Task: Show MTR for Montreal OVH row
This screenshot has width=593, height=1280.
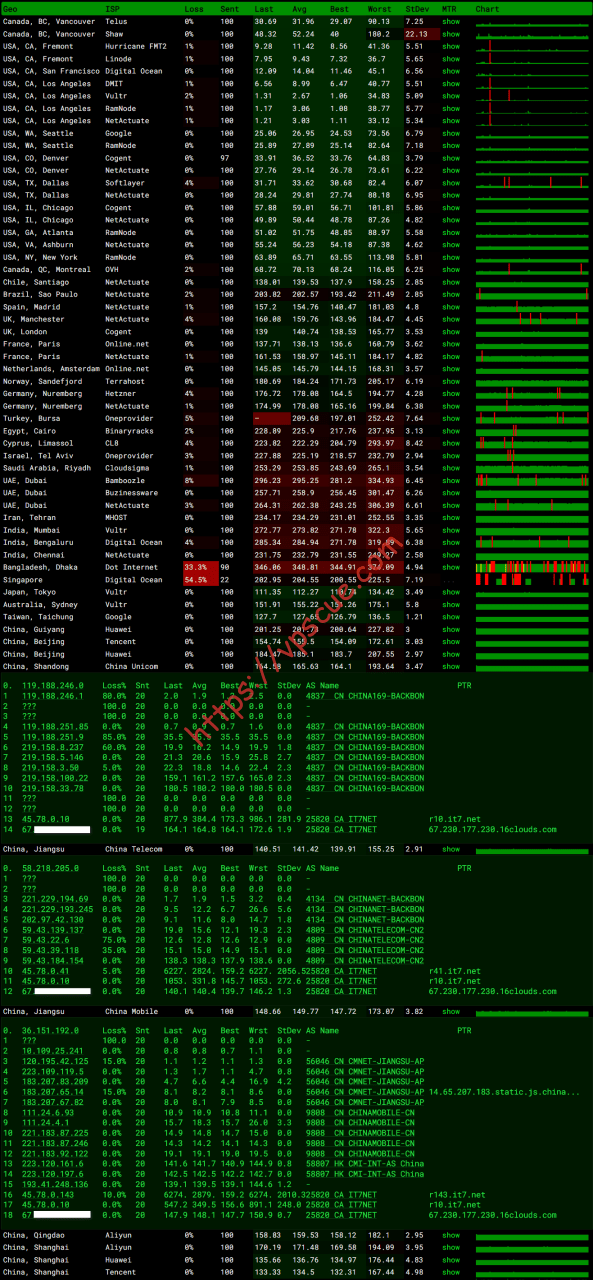Action: (x=451, y=270)
